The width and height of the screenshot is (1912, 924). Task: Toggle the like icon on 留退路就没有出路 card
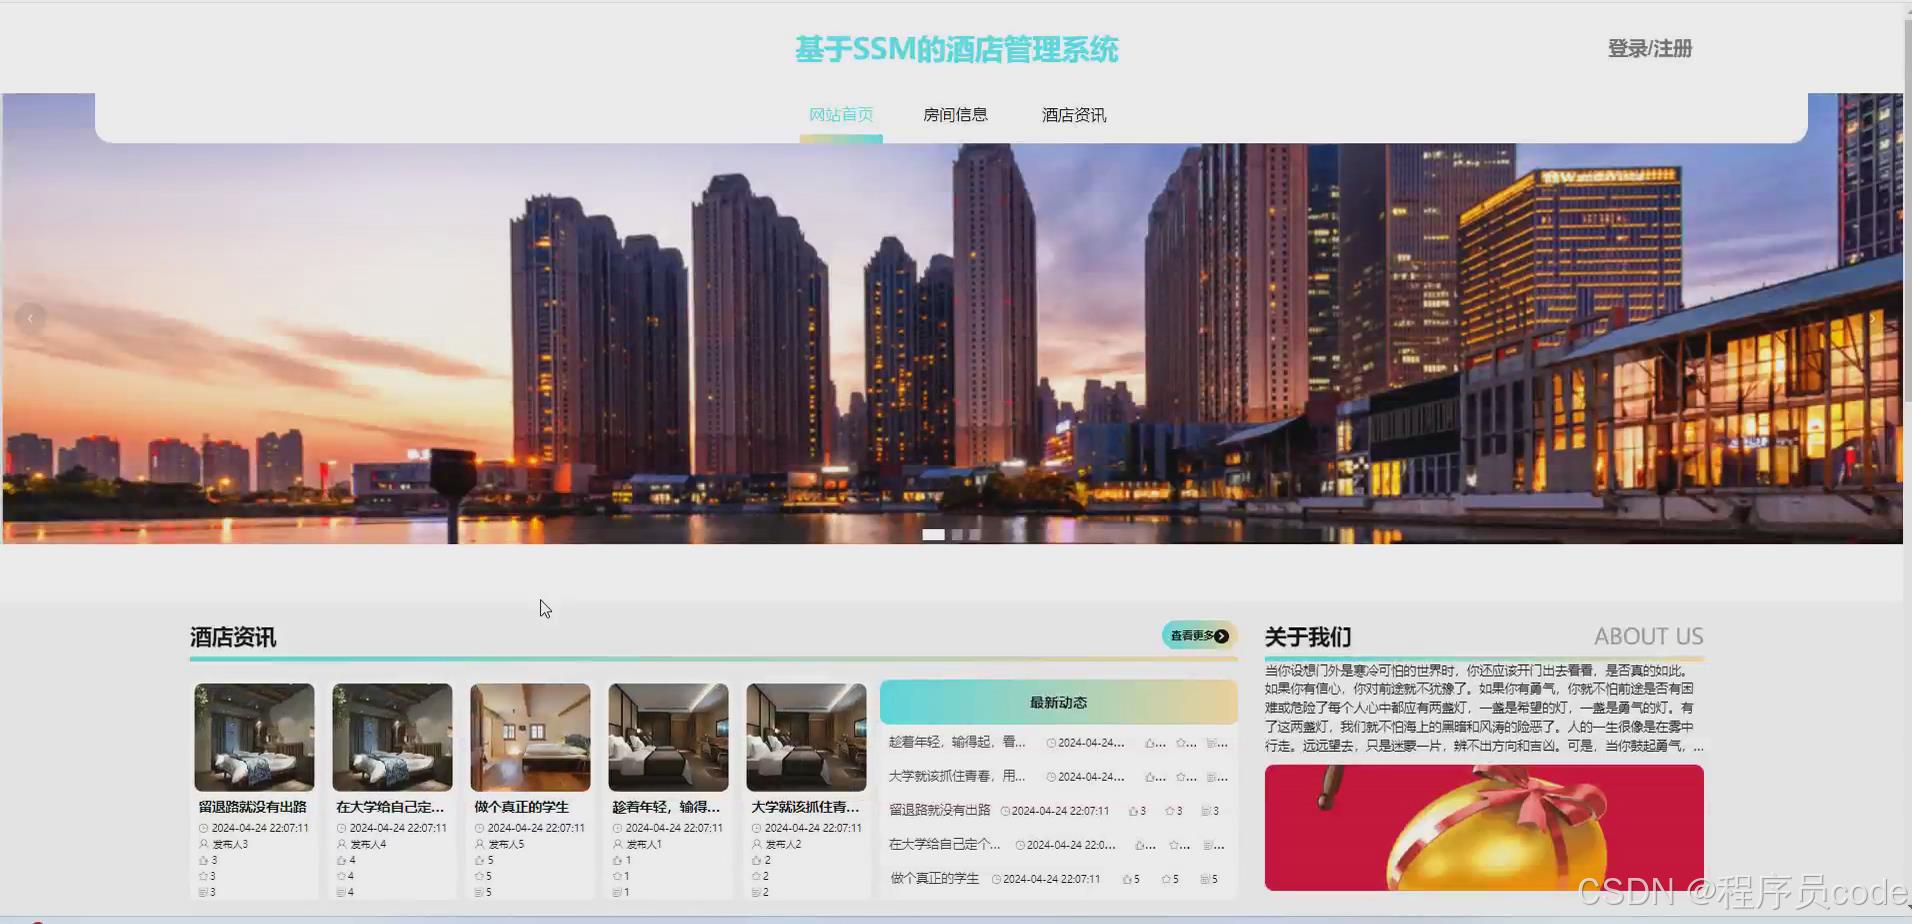point(201,859)
